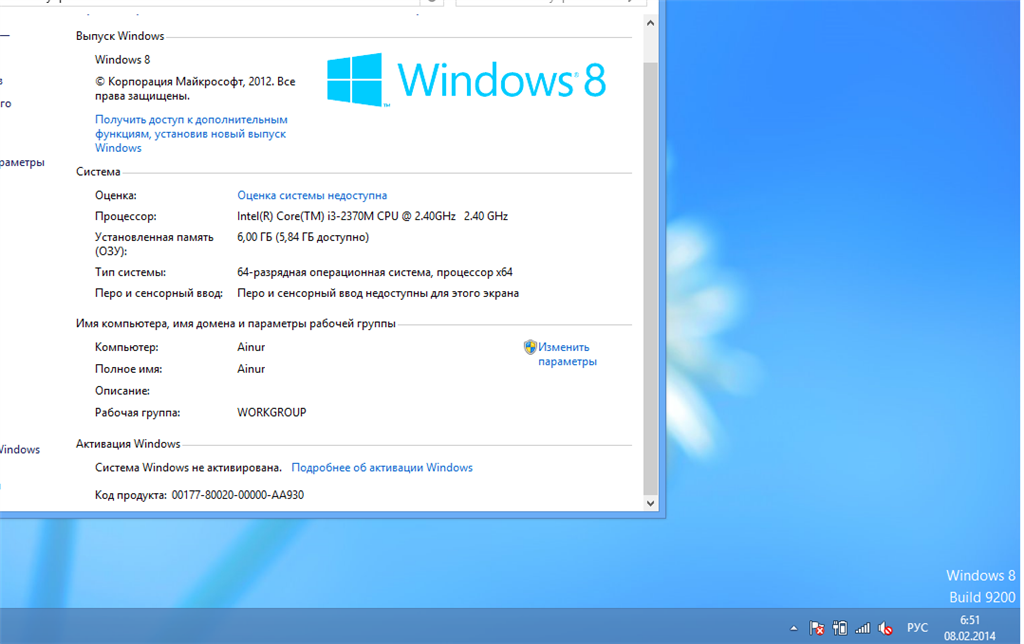Switch input language РУС indicator
Viewport: 1024px width, 644px height.
pyautogui.click(x=917, y=628)
